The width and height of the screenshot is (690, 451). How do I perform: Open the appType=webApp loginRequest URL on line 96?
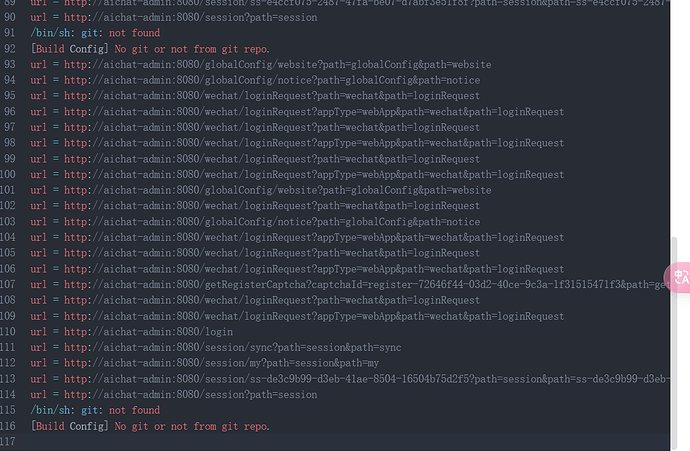point(314,112)
